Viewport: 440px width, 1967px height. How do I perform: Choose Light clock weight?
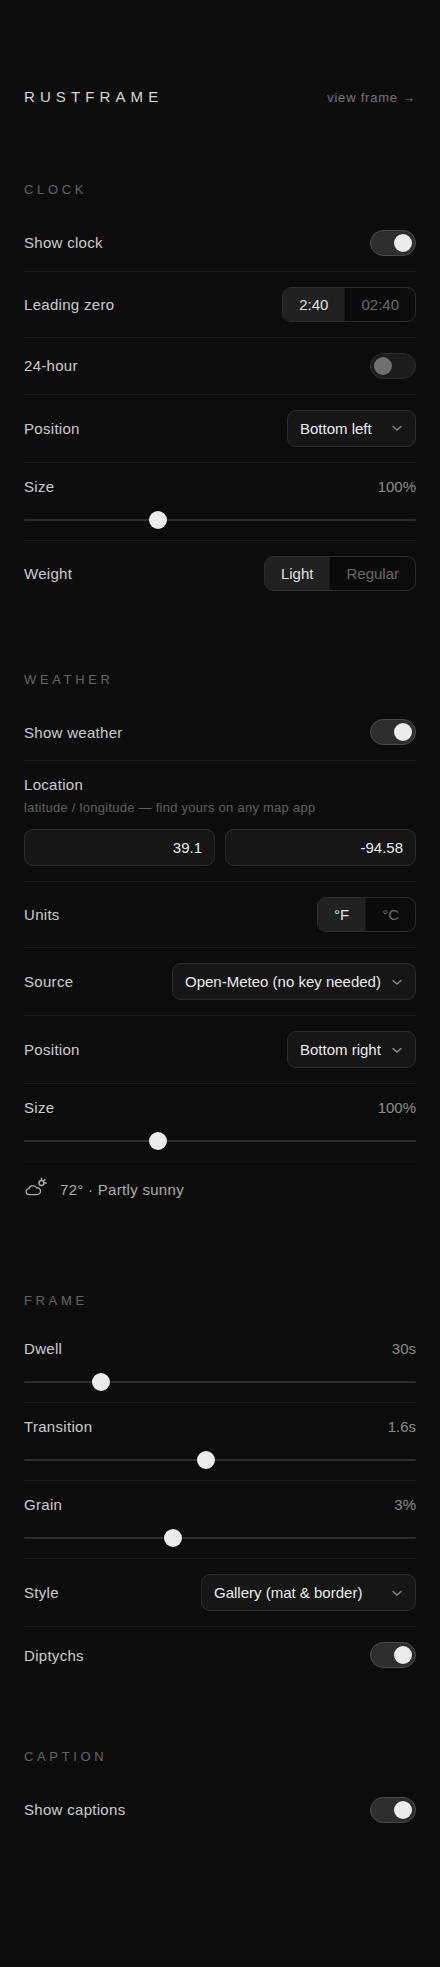pyautogui.click(x=297, y=574)
